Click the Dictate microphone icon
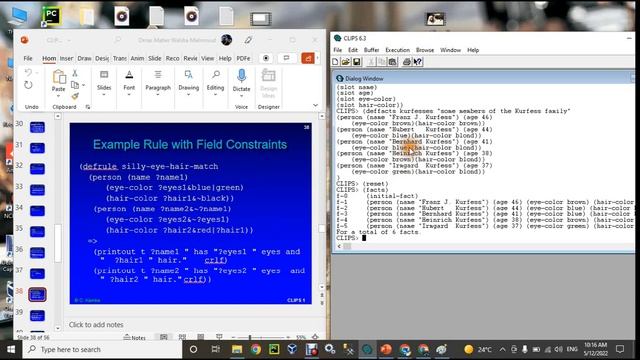640x360 pixels. (241, 76)
